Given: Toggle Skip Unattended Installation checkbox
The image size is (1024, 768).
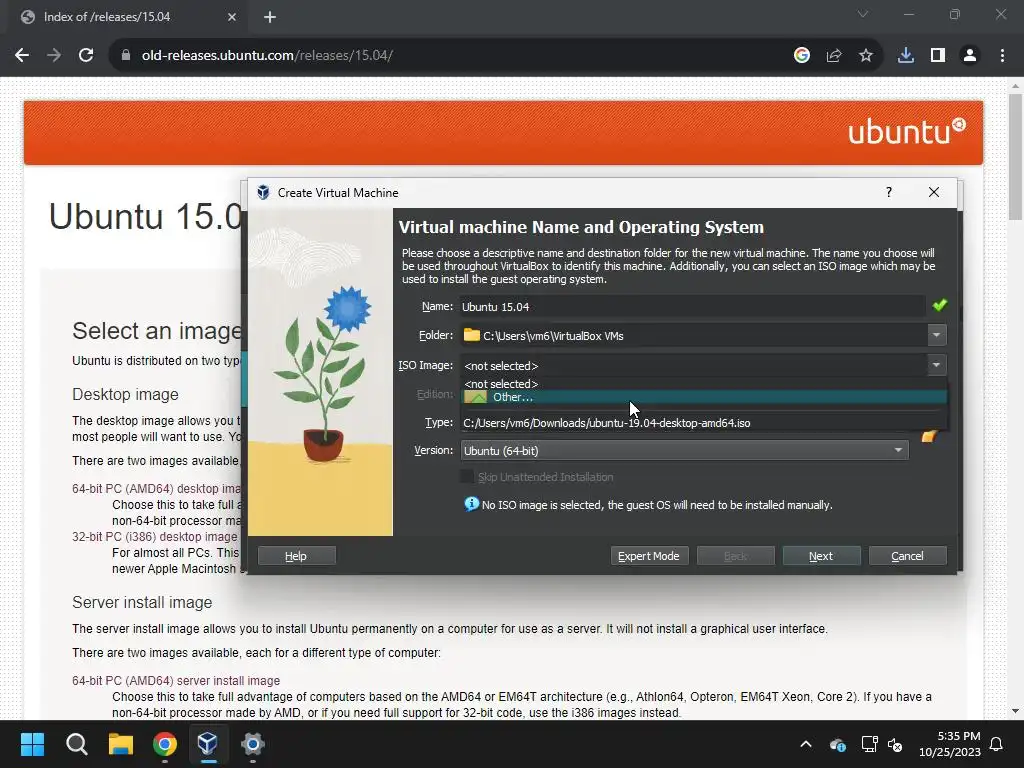Looking at the screenshot, I should [x=466, y=477].
